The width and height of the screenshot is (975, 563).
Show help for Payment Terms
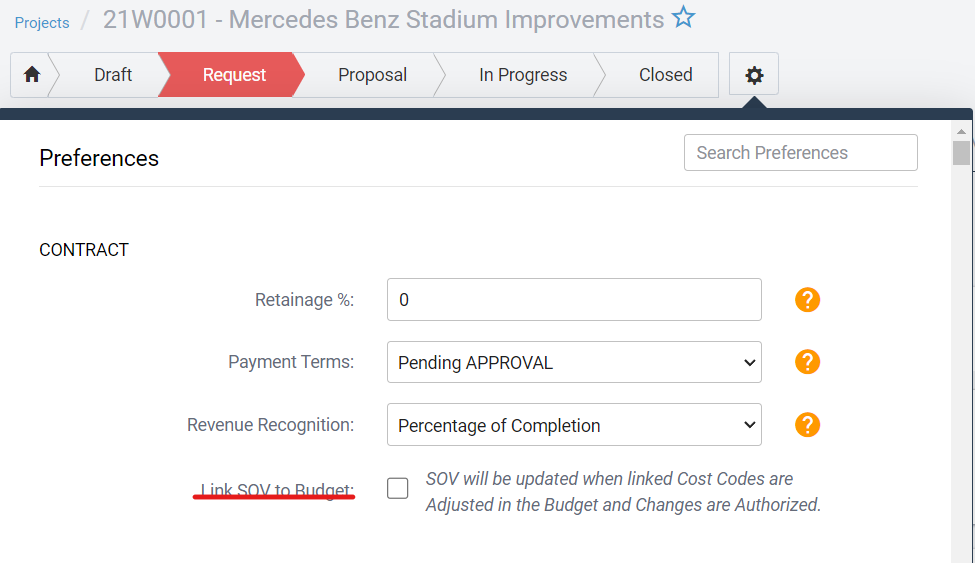point(807,362)
